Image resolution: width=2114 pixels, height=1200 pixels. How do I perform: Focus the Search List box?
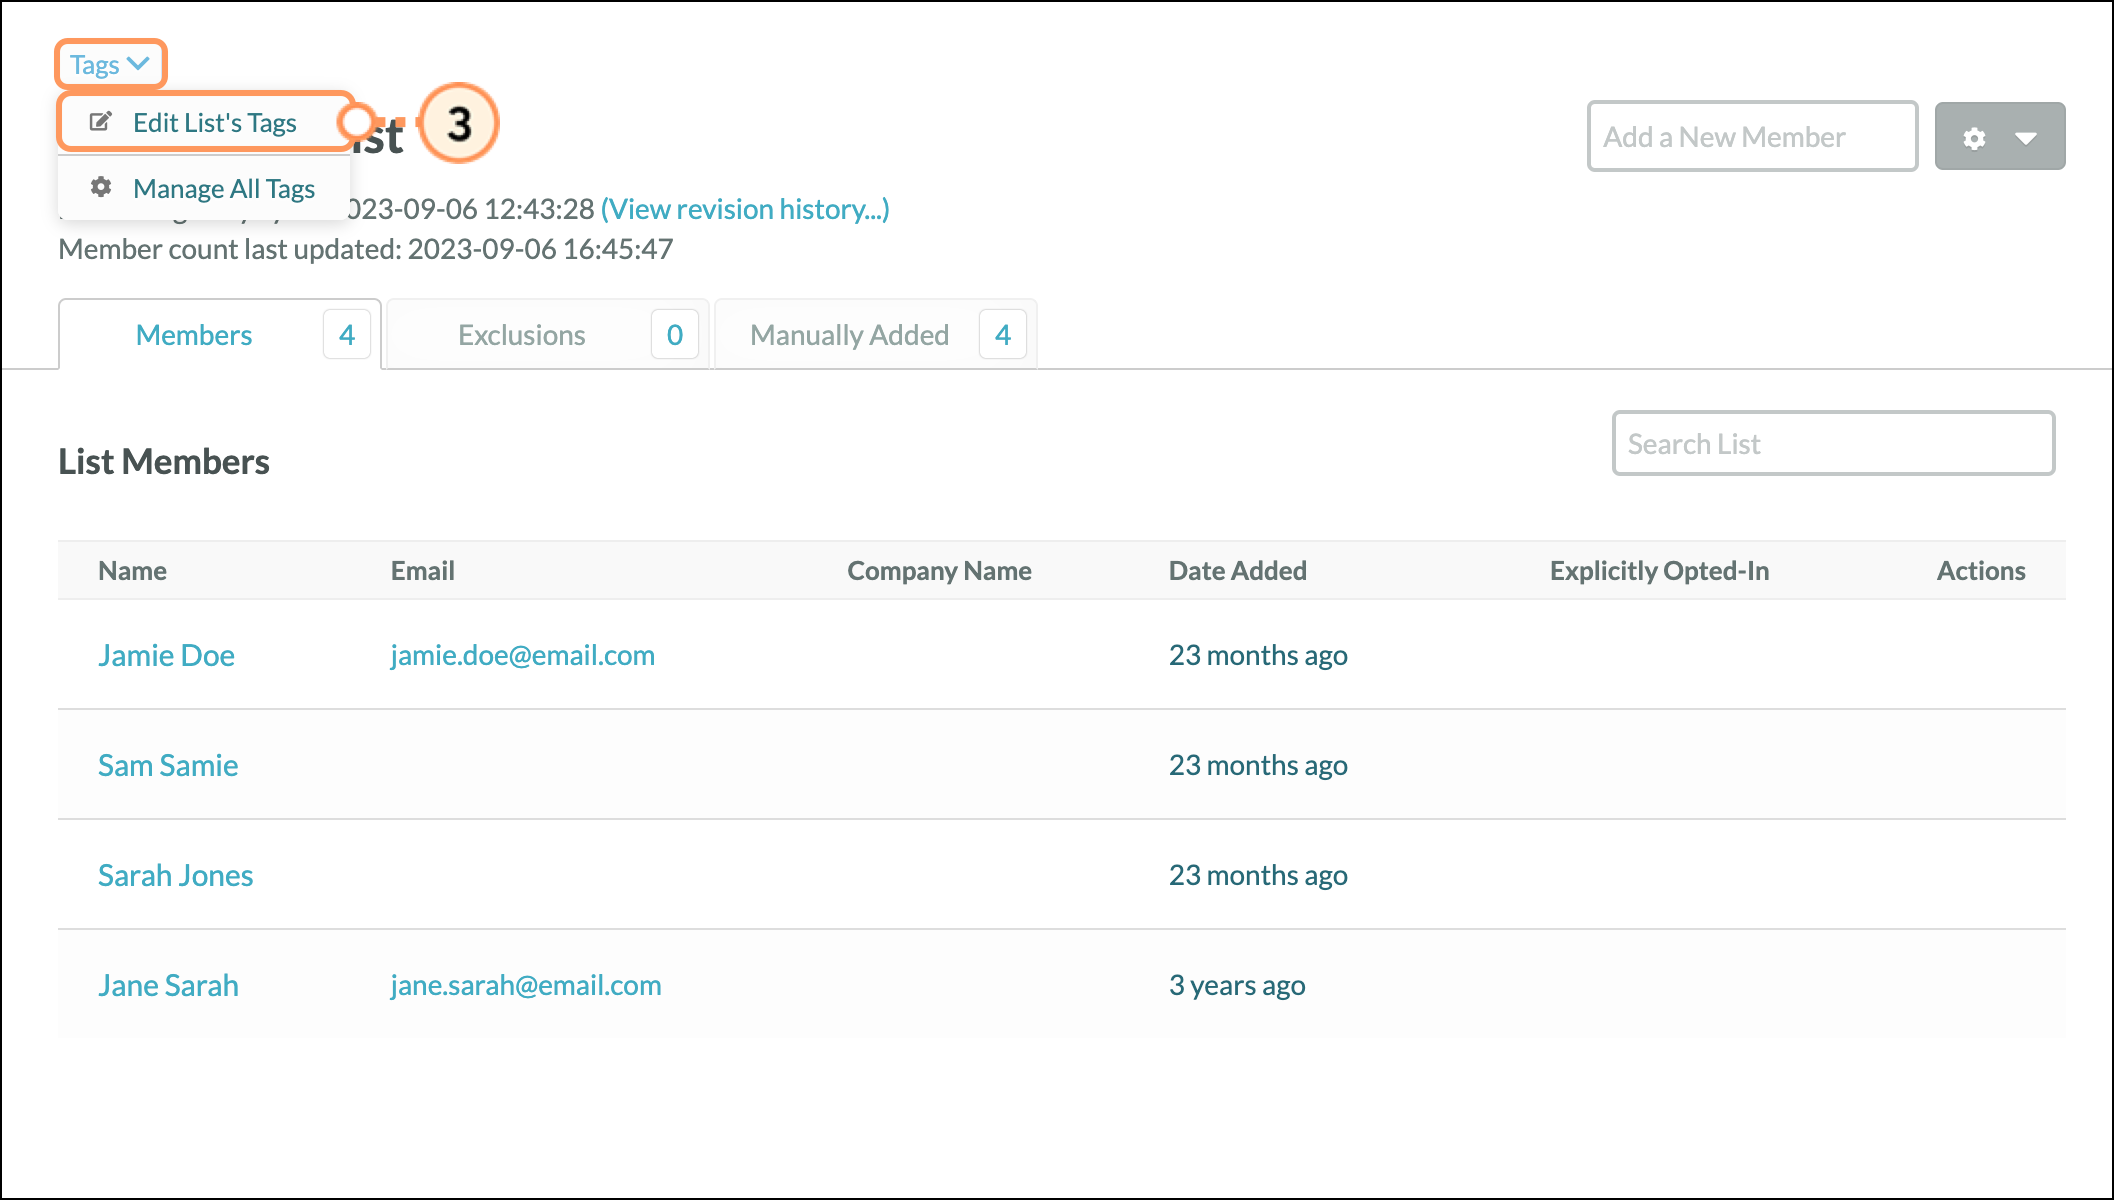coord(1832,444)
